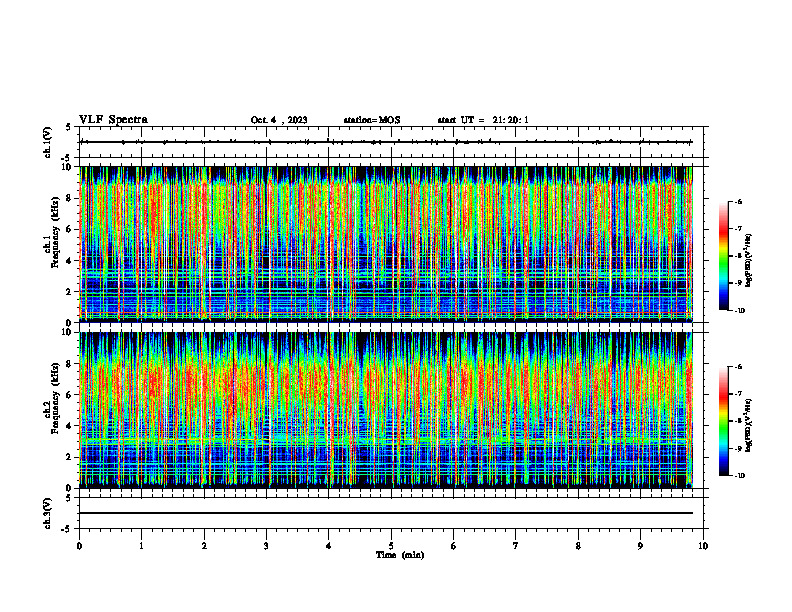Click the "-10" label on ch.1 color bar
The image size is (792, 612).
739,311
